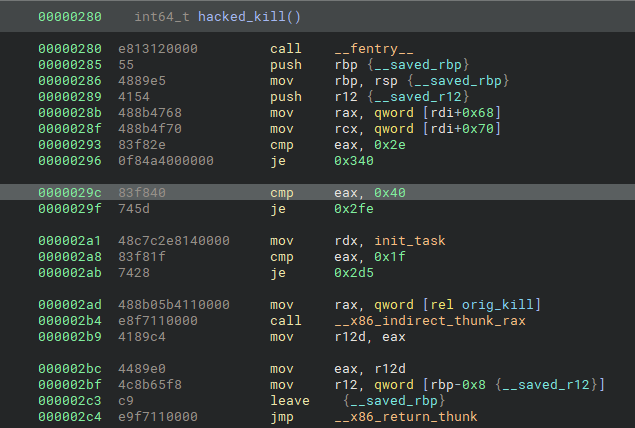The width and height of the screenshot is (635, 428).
Task: Click int64_t return type in header
Action: (x=162, y=17)
